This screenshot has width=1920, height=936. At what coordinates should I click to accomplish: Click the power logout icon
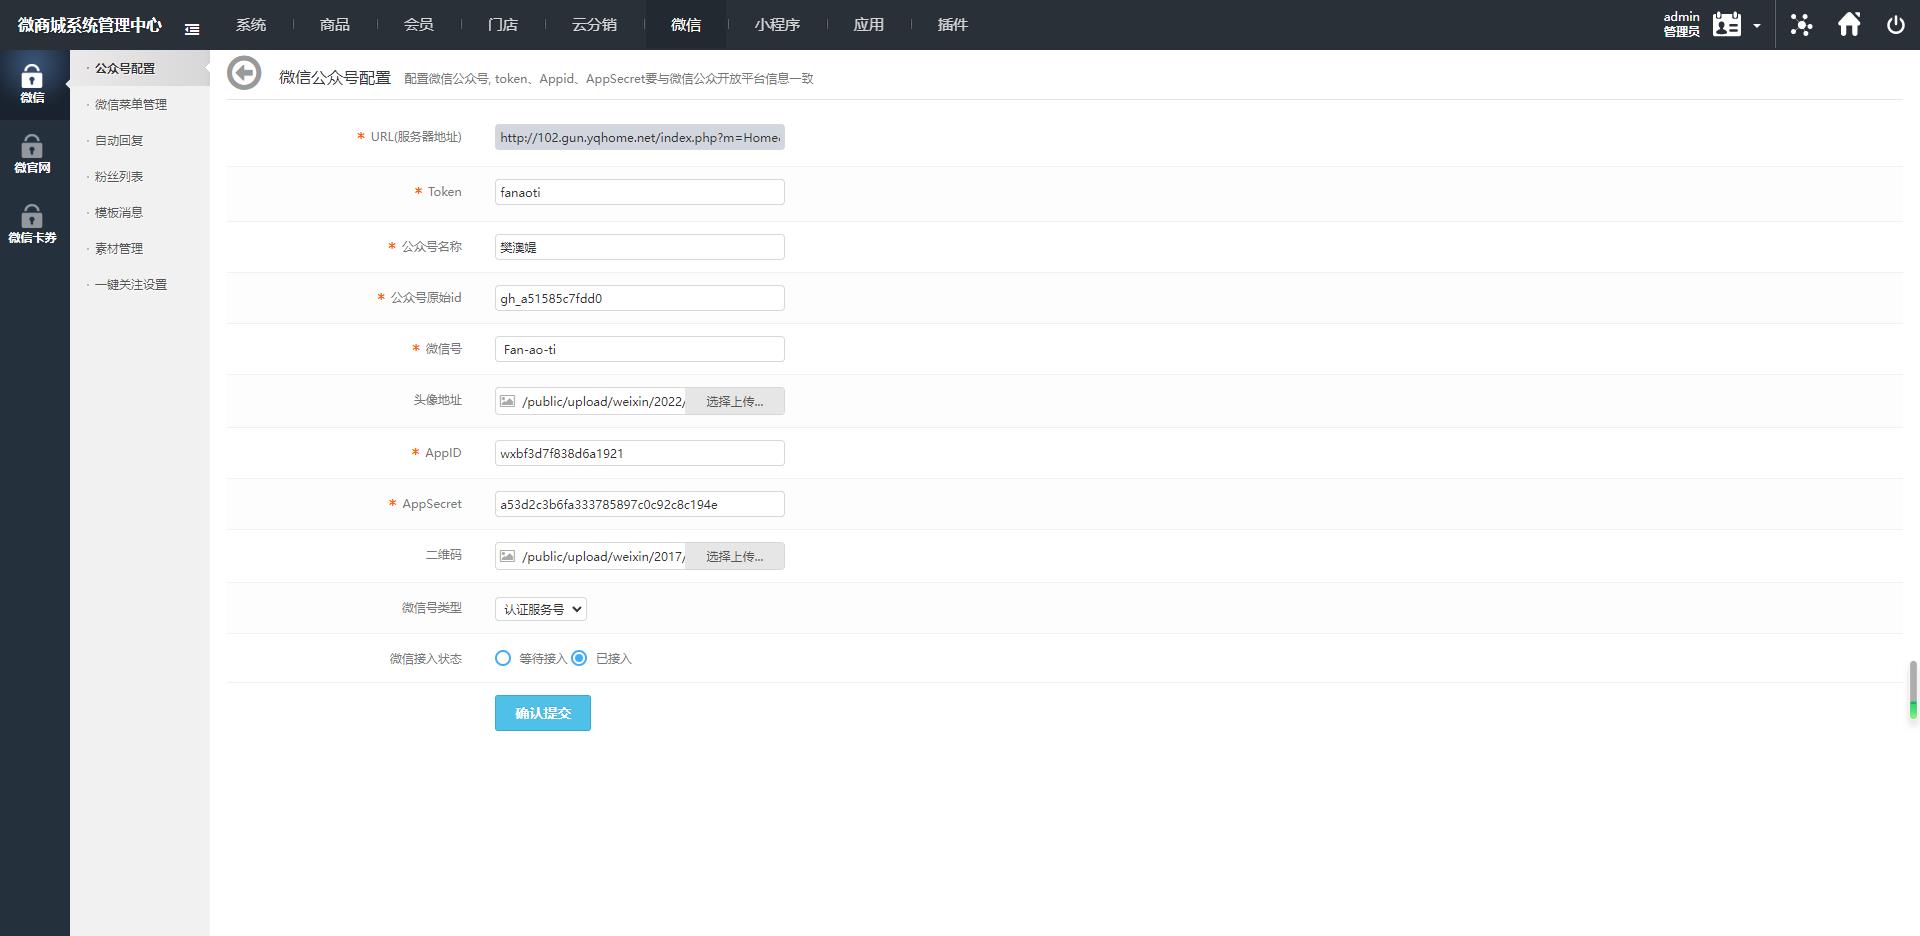pyautogui.click(x=1895, y=25)
